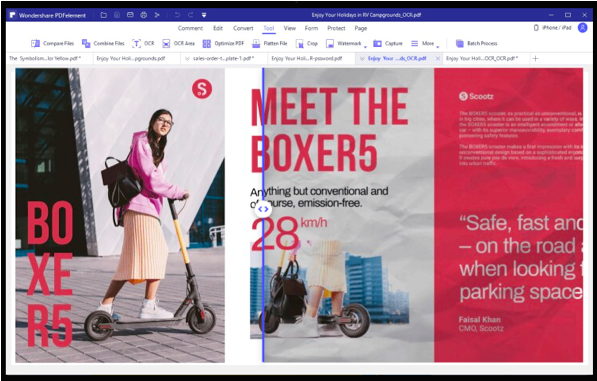Click the Crop tool icon
Viewport: 597px width, 381px height.
[300, 43]
